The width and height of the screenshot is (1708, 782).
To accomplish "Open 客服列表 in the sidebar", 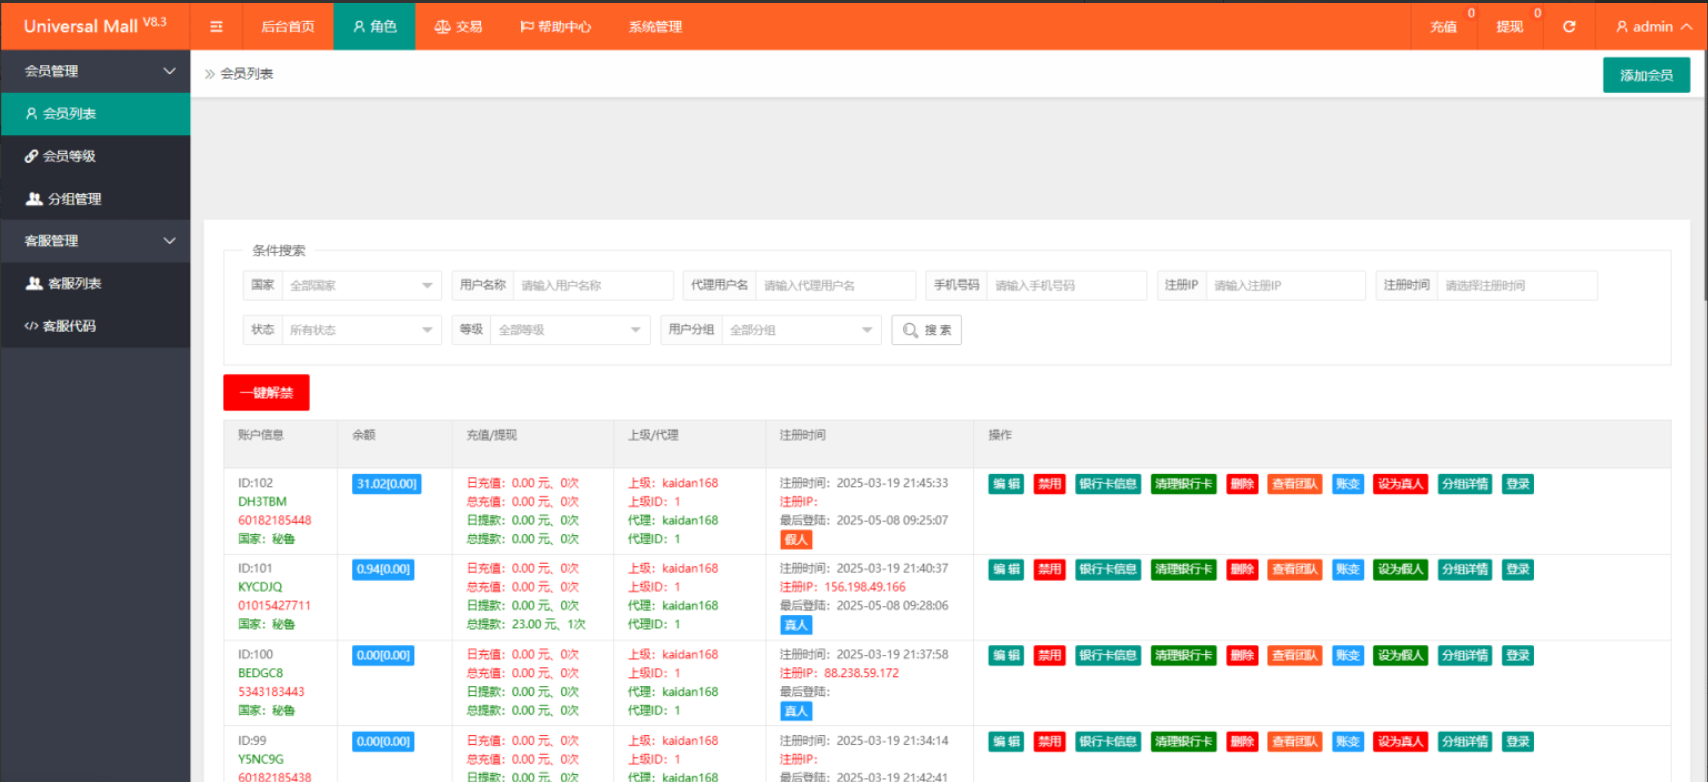I will tap(95, 283).
